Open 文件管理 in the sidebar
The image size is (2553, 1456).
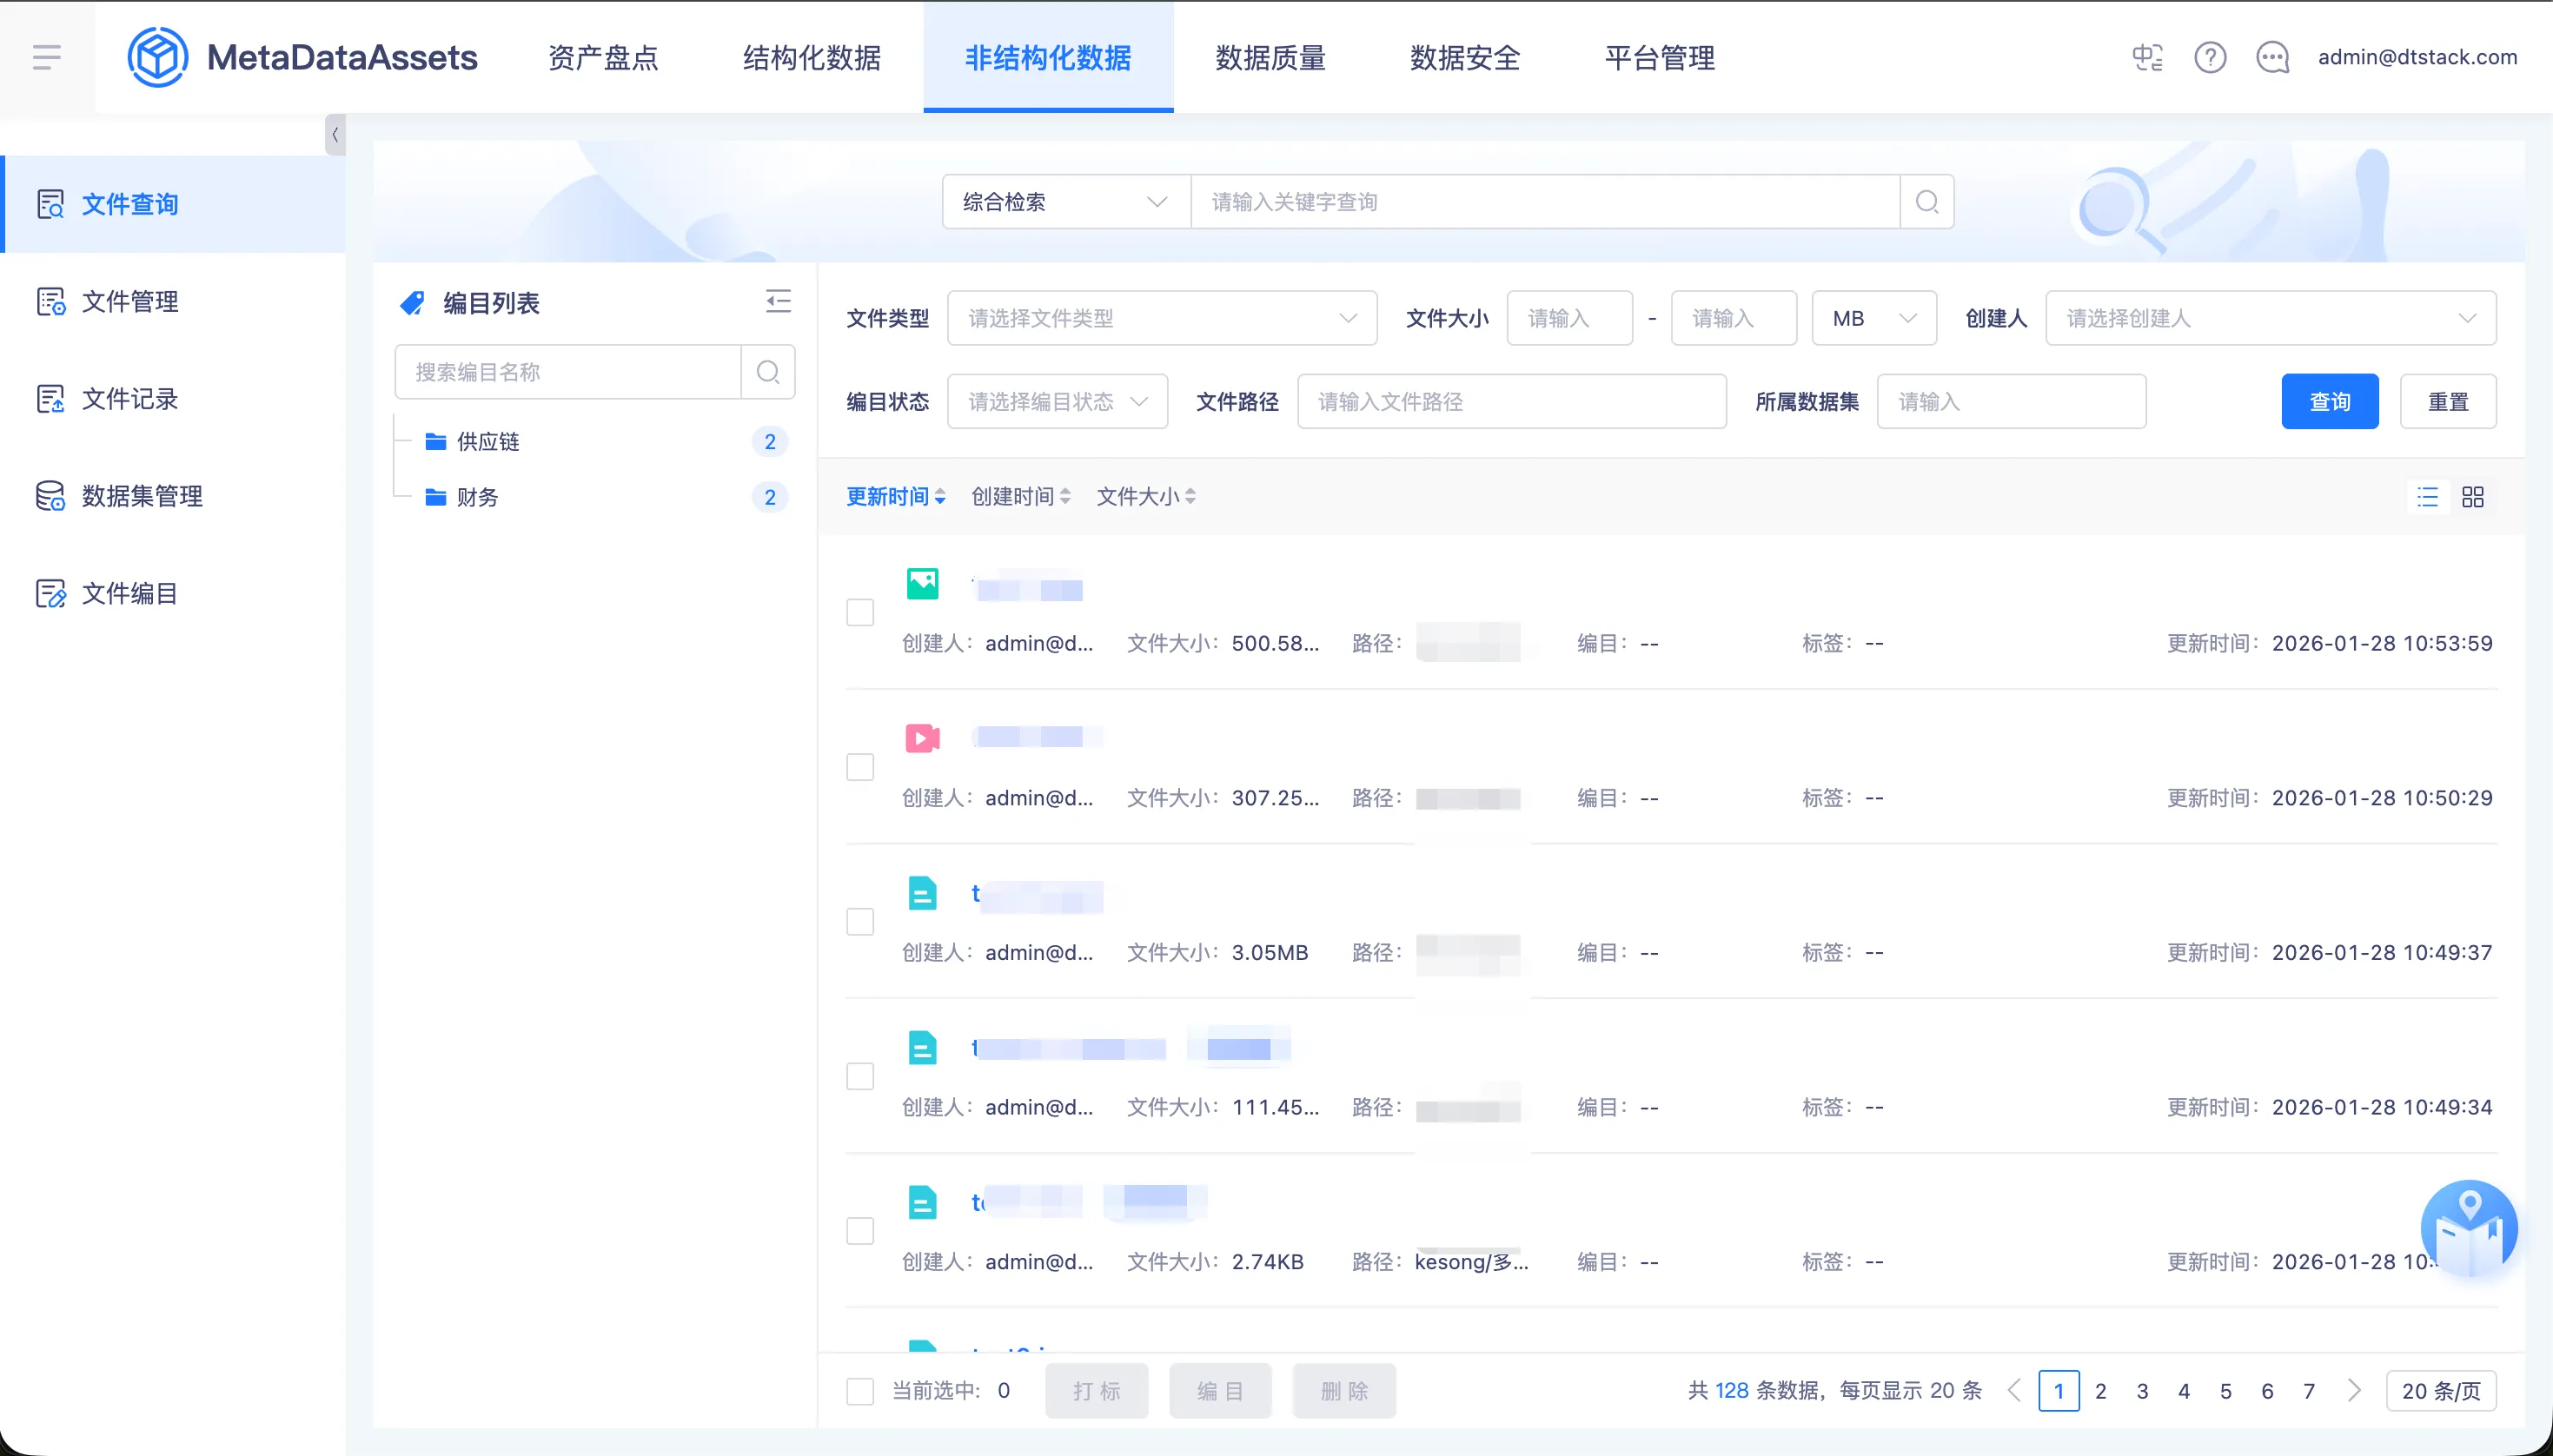point(130,301)
